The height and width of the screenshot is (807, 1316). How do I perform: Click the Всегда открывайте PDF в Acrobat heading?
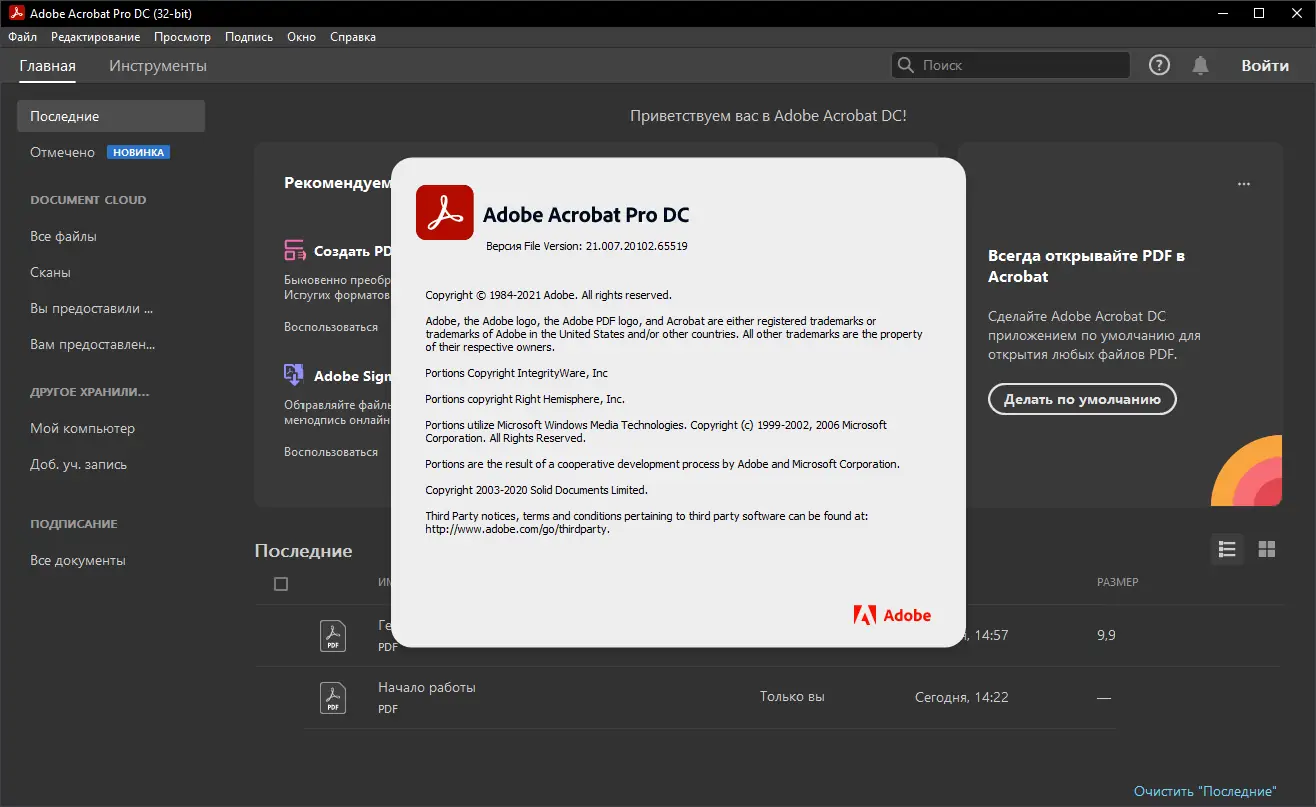click(x=1086, y=266)
